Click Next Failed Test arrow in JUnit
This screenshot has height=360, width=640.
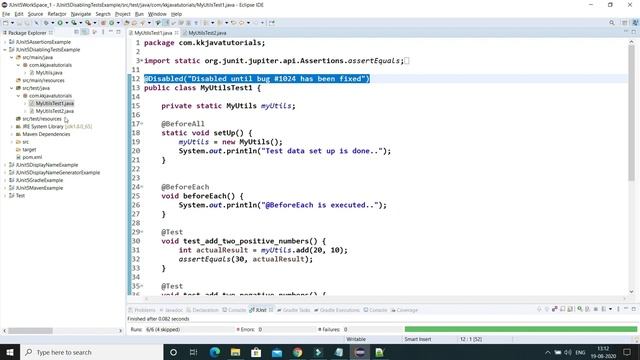click(x=539, y=309)
